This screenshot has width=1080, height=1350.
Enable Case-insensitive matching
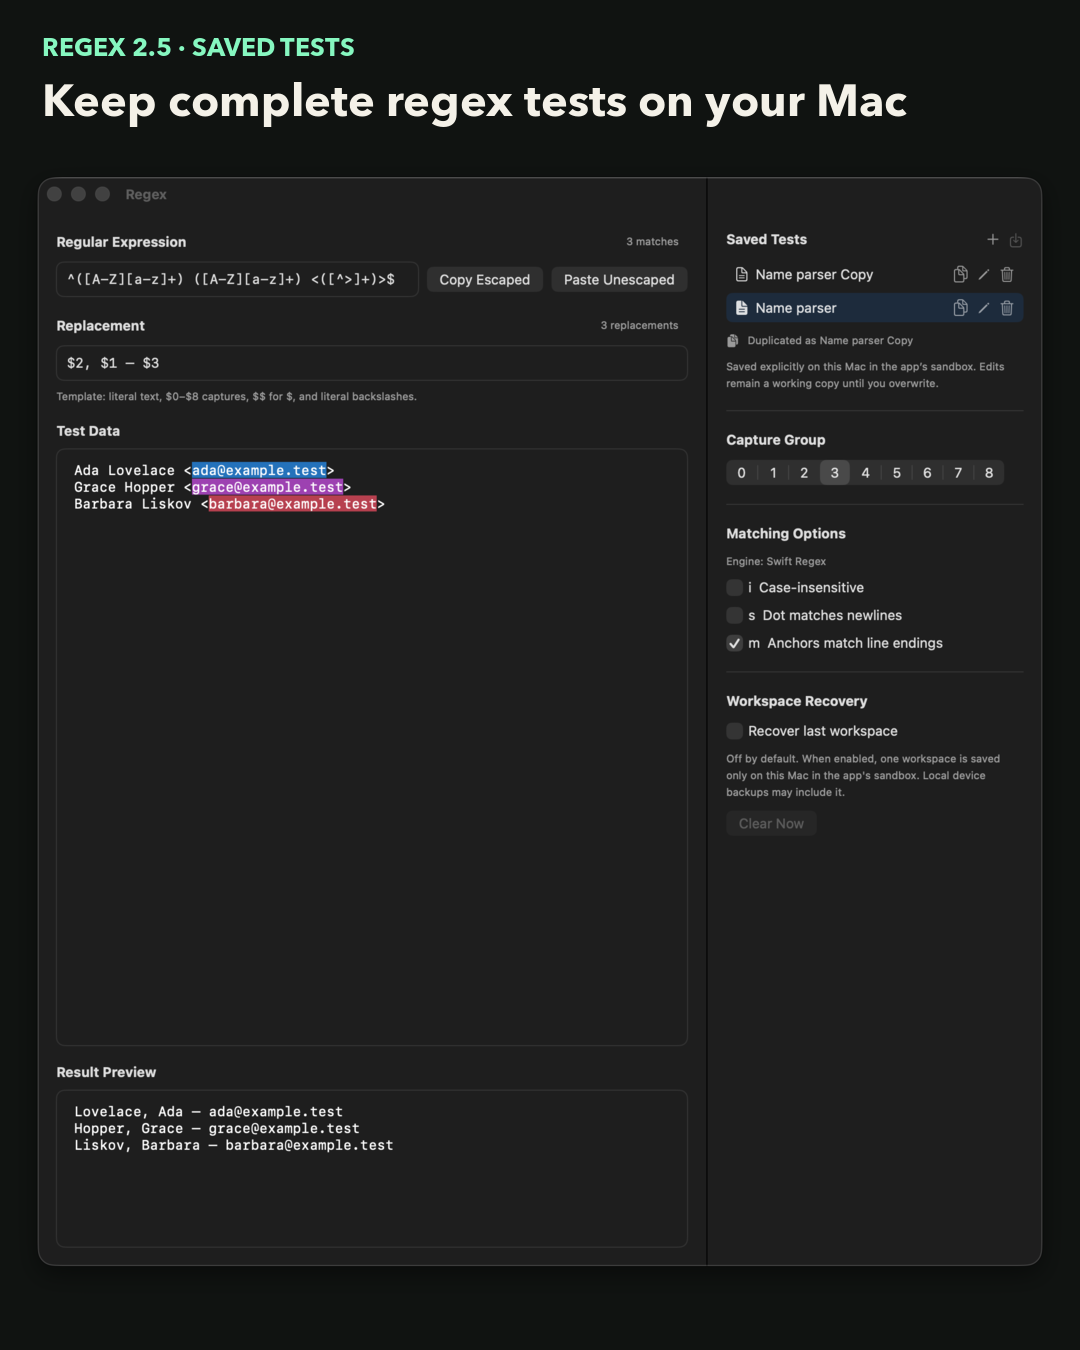[735, 588]
